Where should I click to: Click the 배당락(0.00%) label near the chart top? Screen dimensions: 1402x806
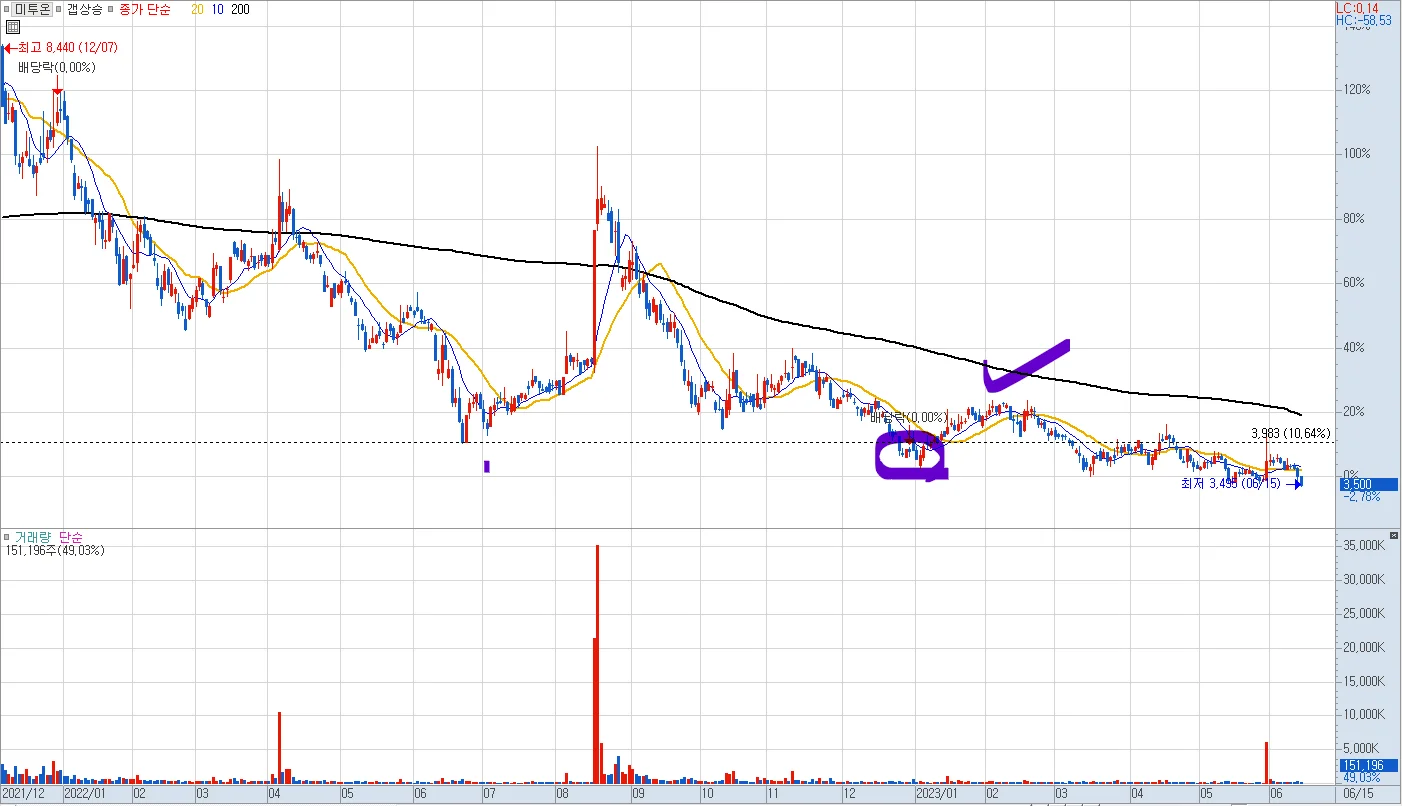pos(56,68)
